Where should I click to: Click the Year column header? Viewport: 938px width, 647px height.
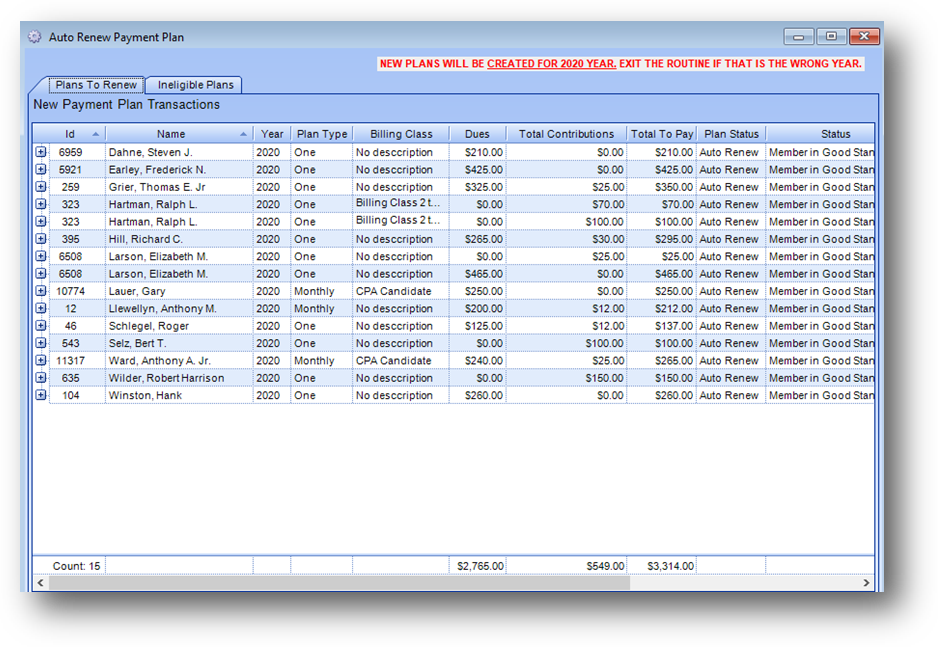click(x=272, y=134)
